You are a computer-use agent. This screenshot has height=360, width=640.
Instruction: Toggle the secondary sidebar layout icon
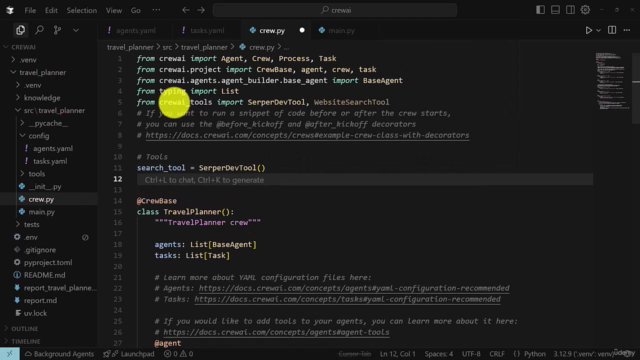pos(570,10)
